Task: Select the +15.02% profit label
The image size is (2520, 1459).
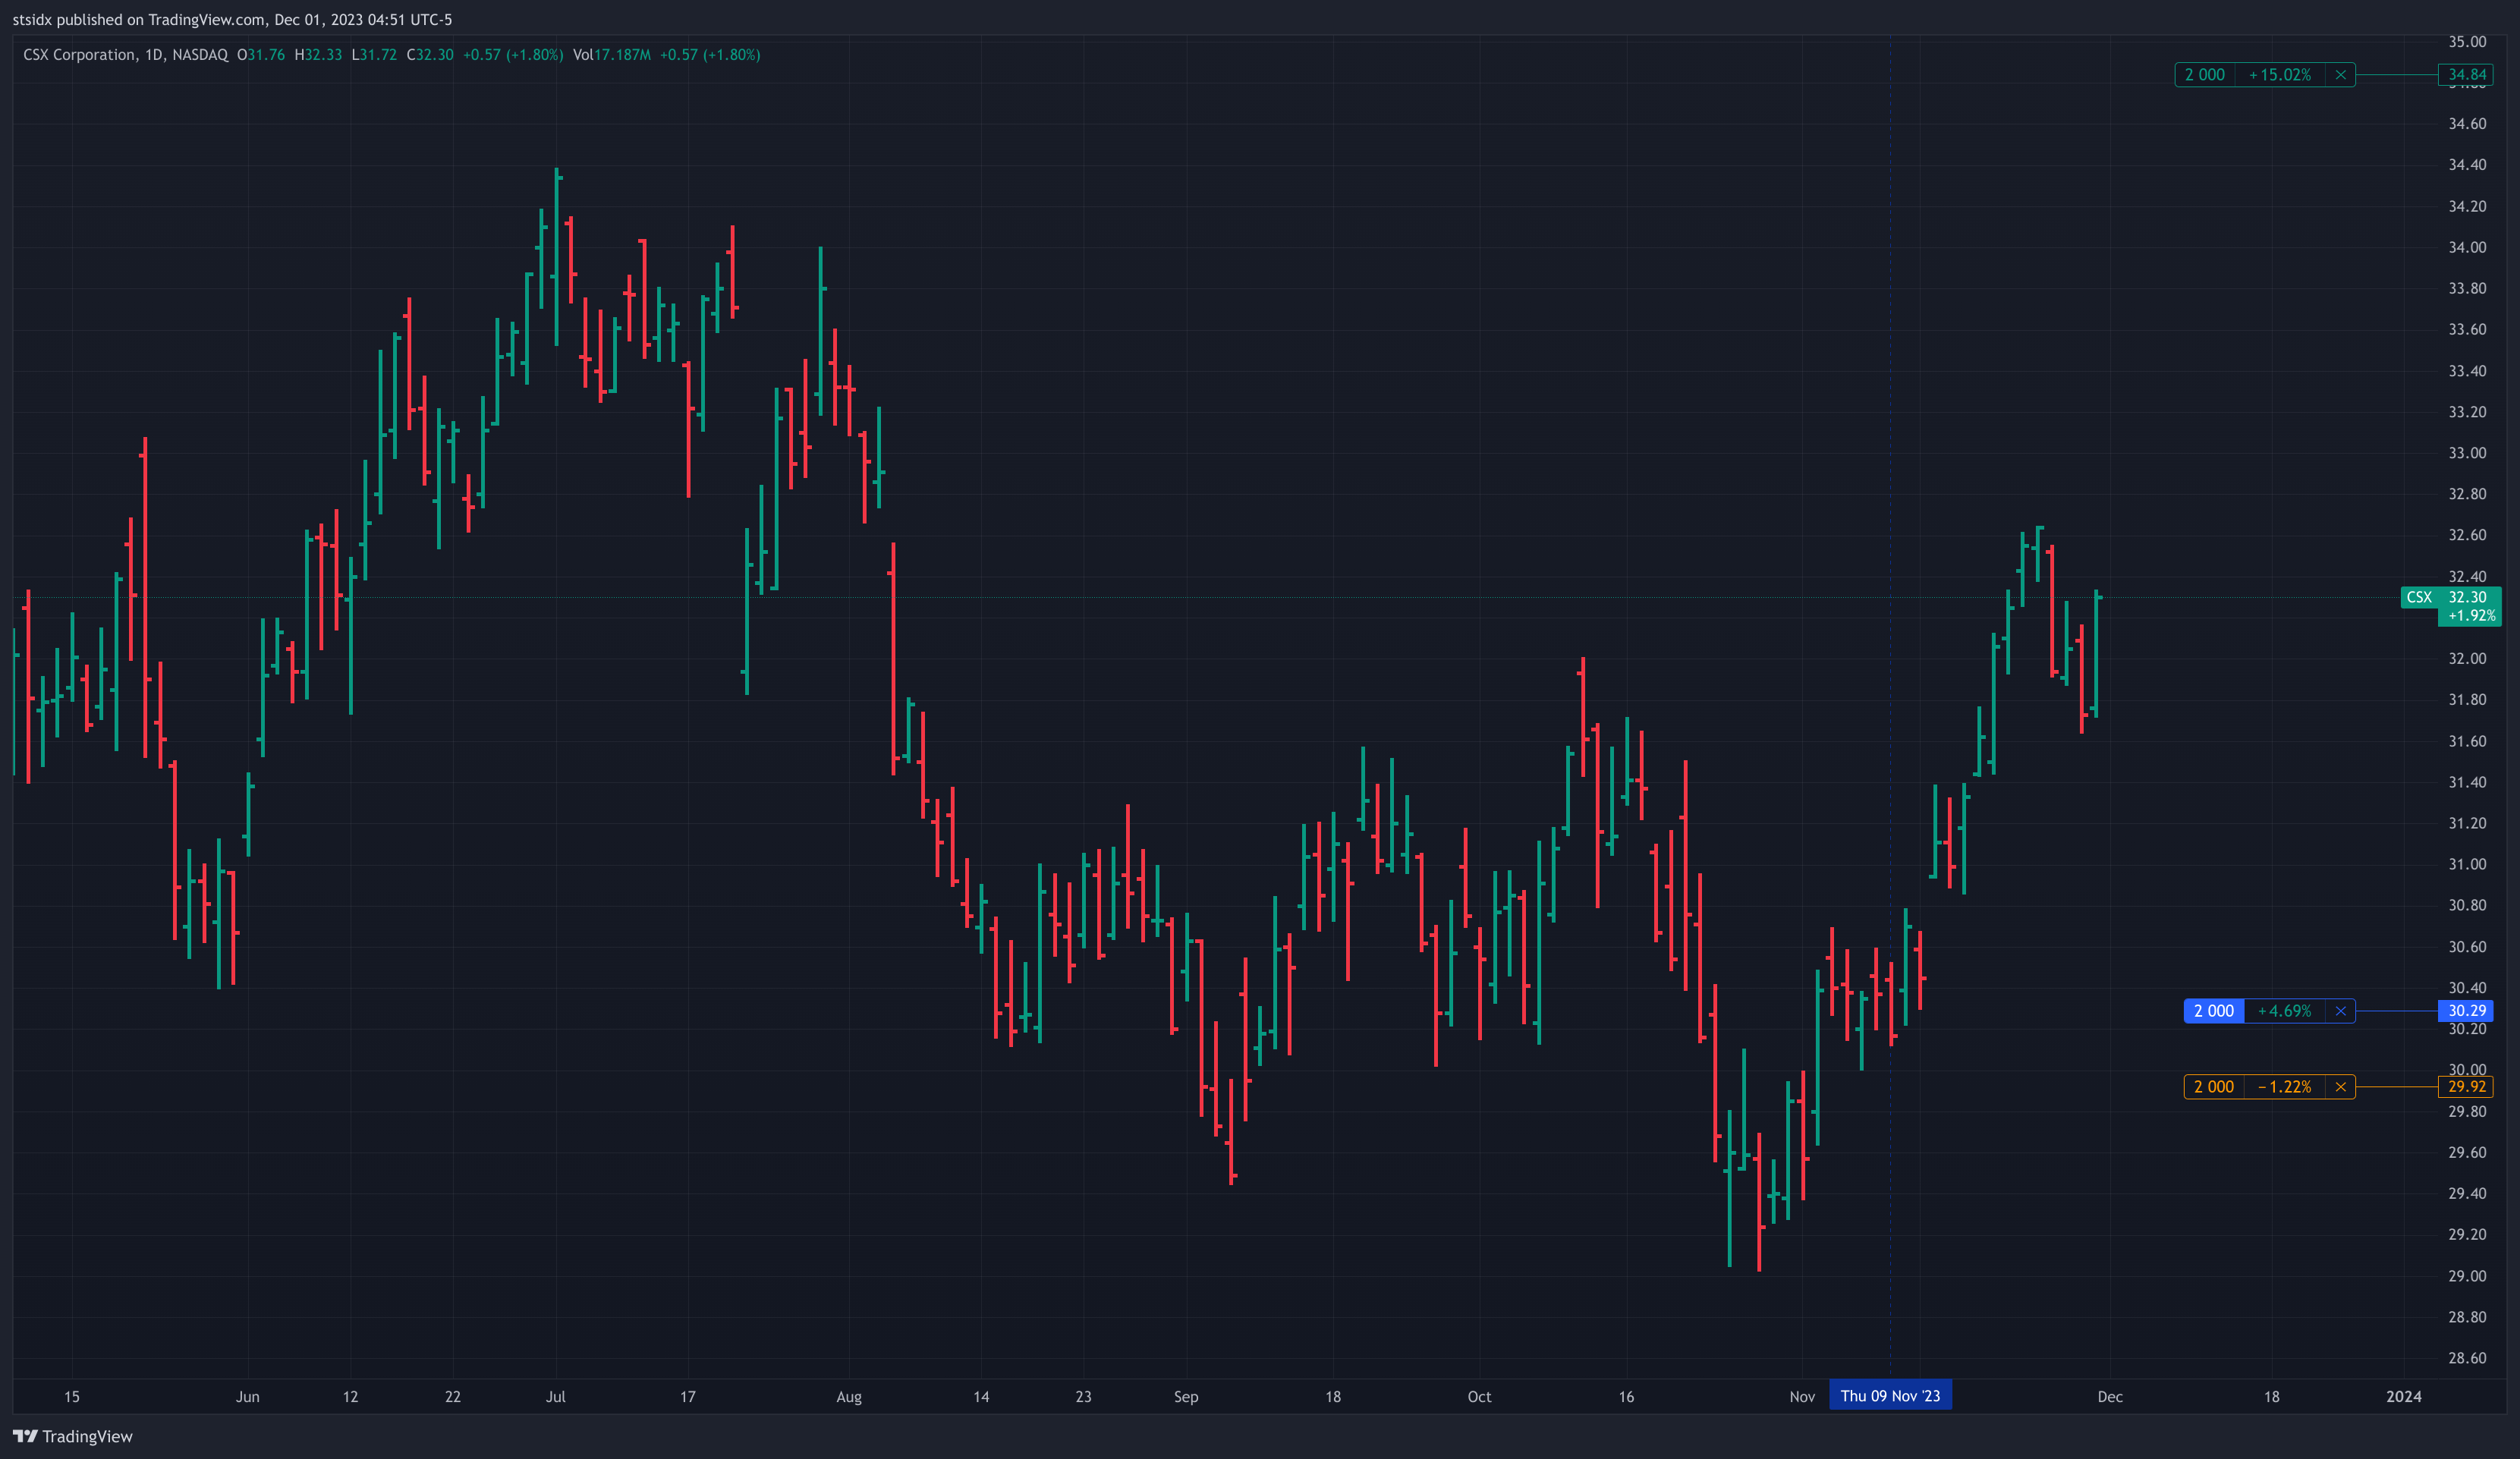Action: click(x=2280, y=75)
